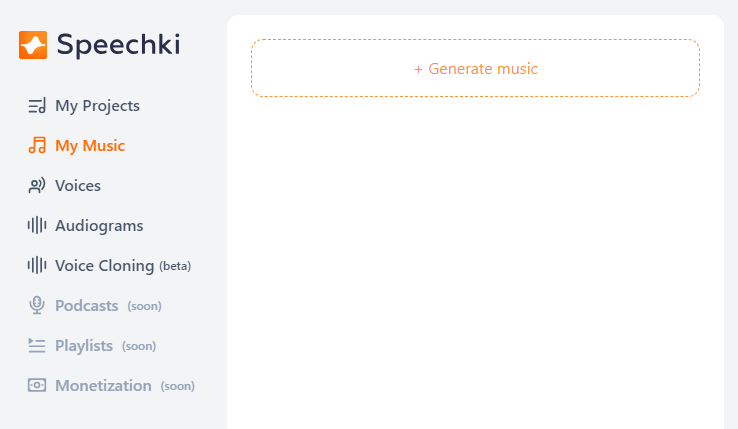This screenshot has width=738, height=429.
Task: Select the Monetization menu label
Action: (103, 386)
